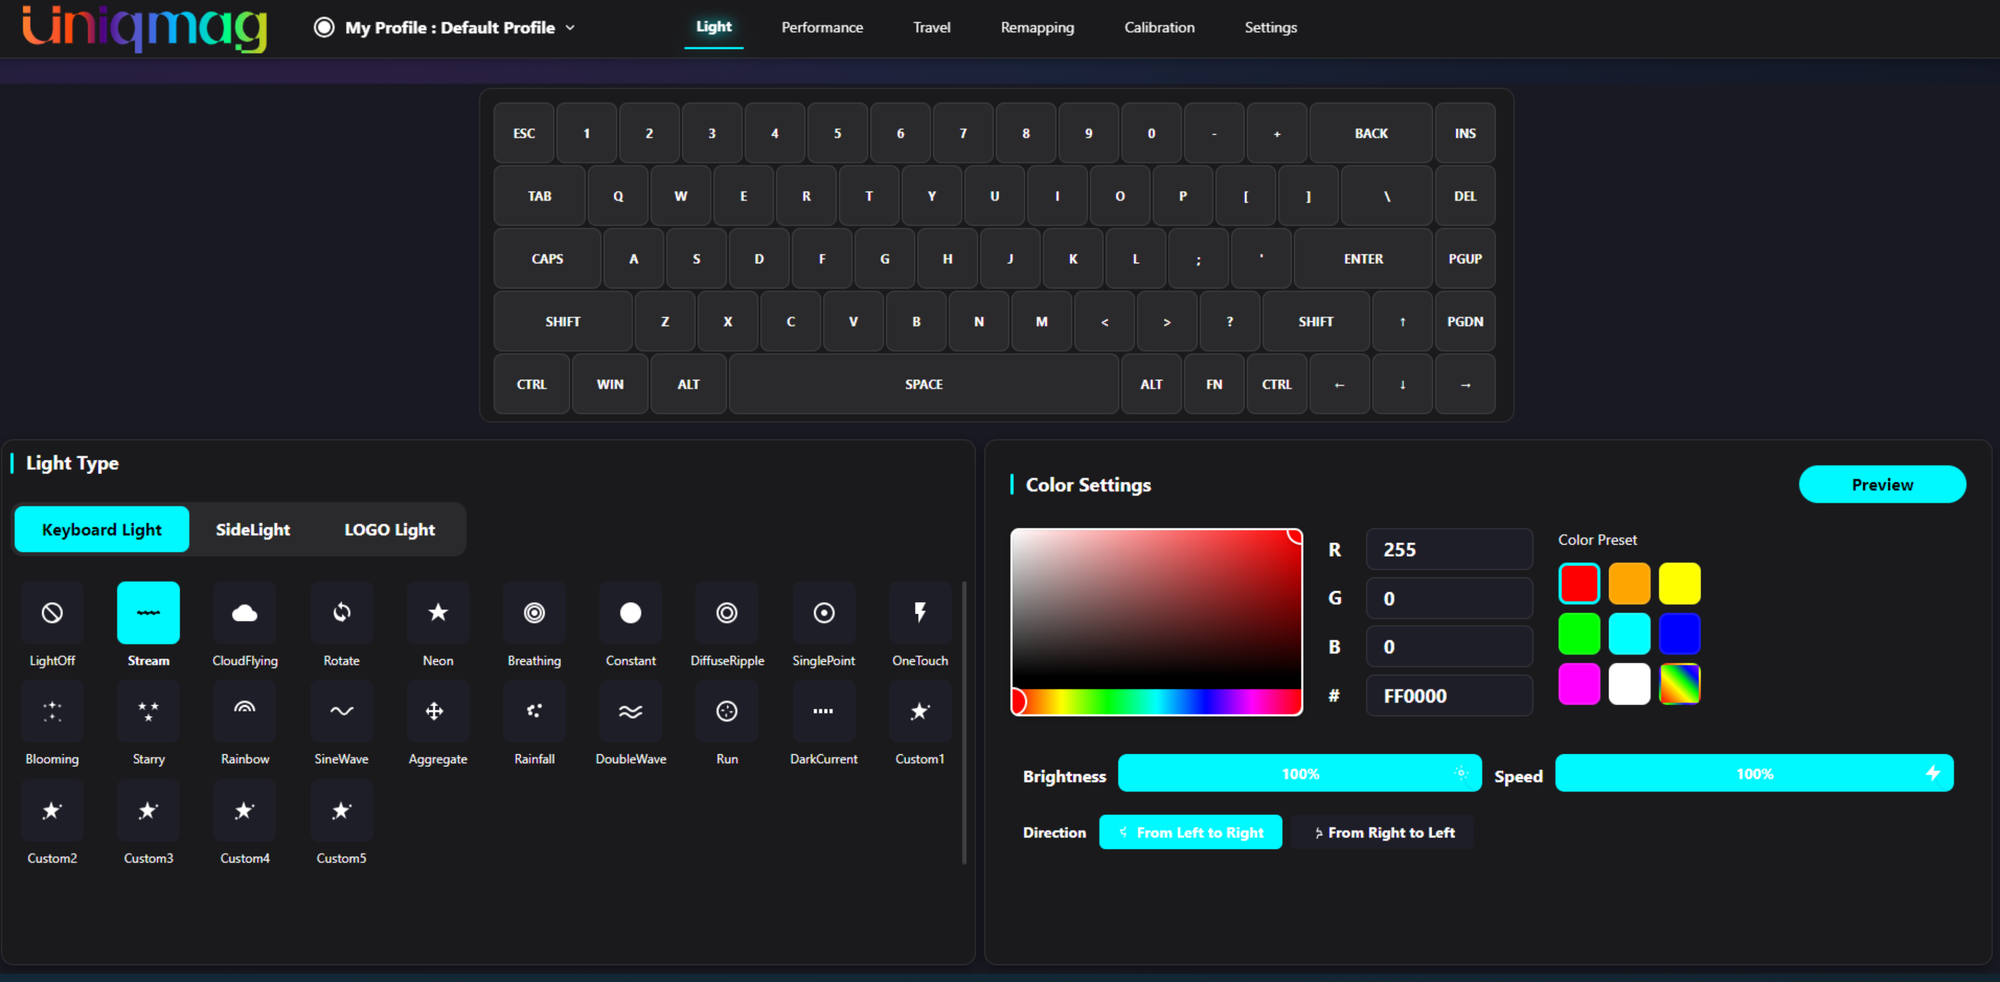The image size is (2000, 982).
Task: Select the LOGO Light button
Action: (x=390, y=529)
